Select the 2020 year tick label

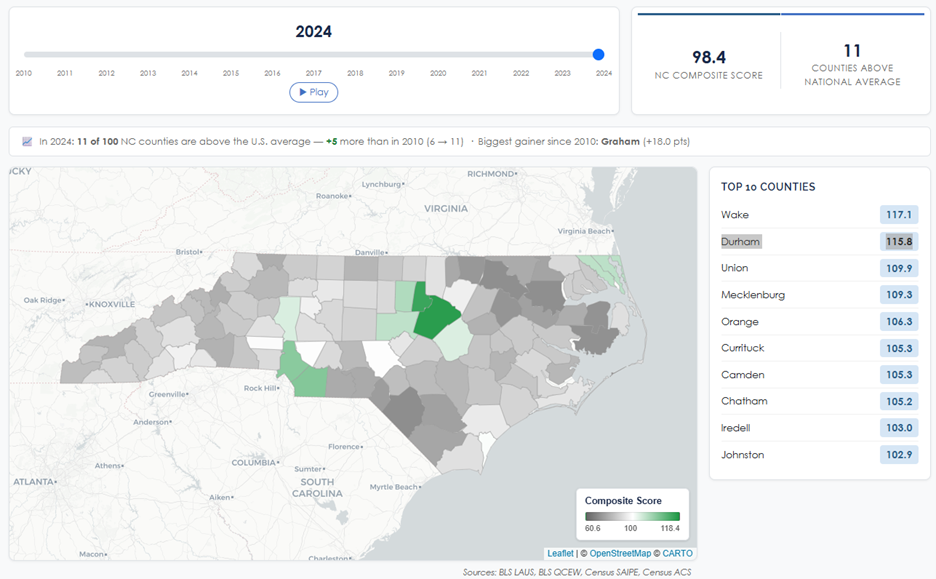click(x=438, y=73)
